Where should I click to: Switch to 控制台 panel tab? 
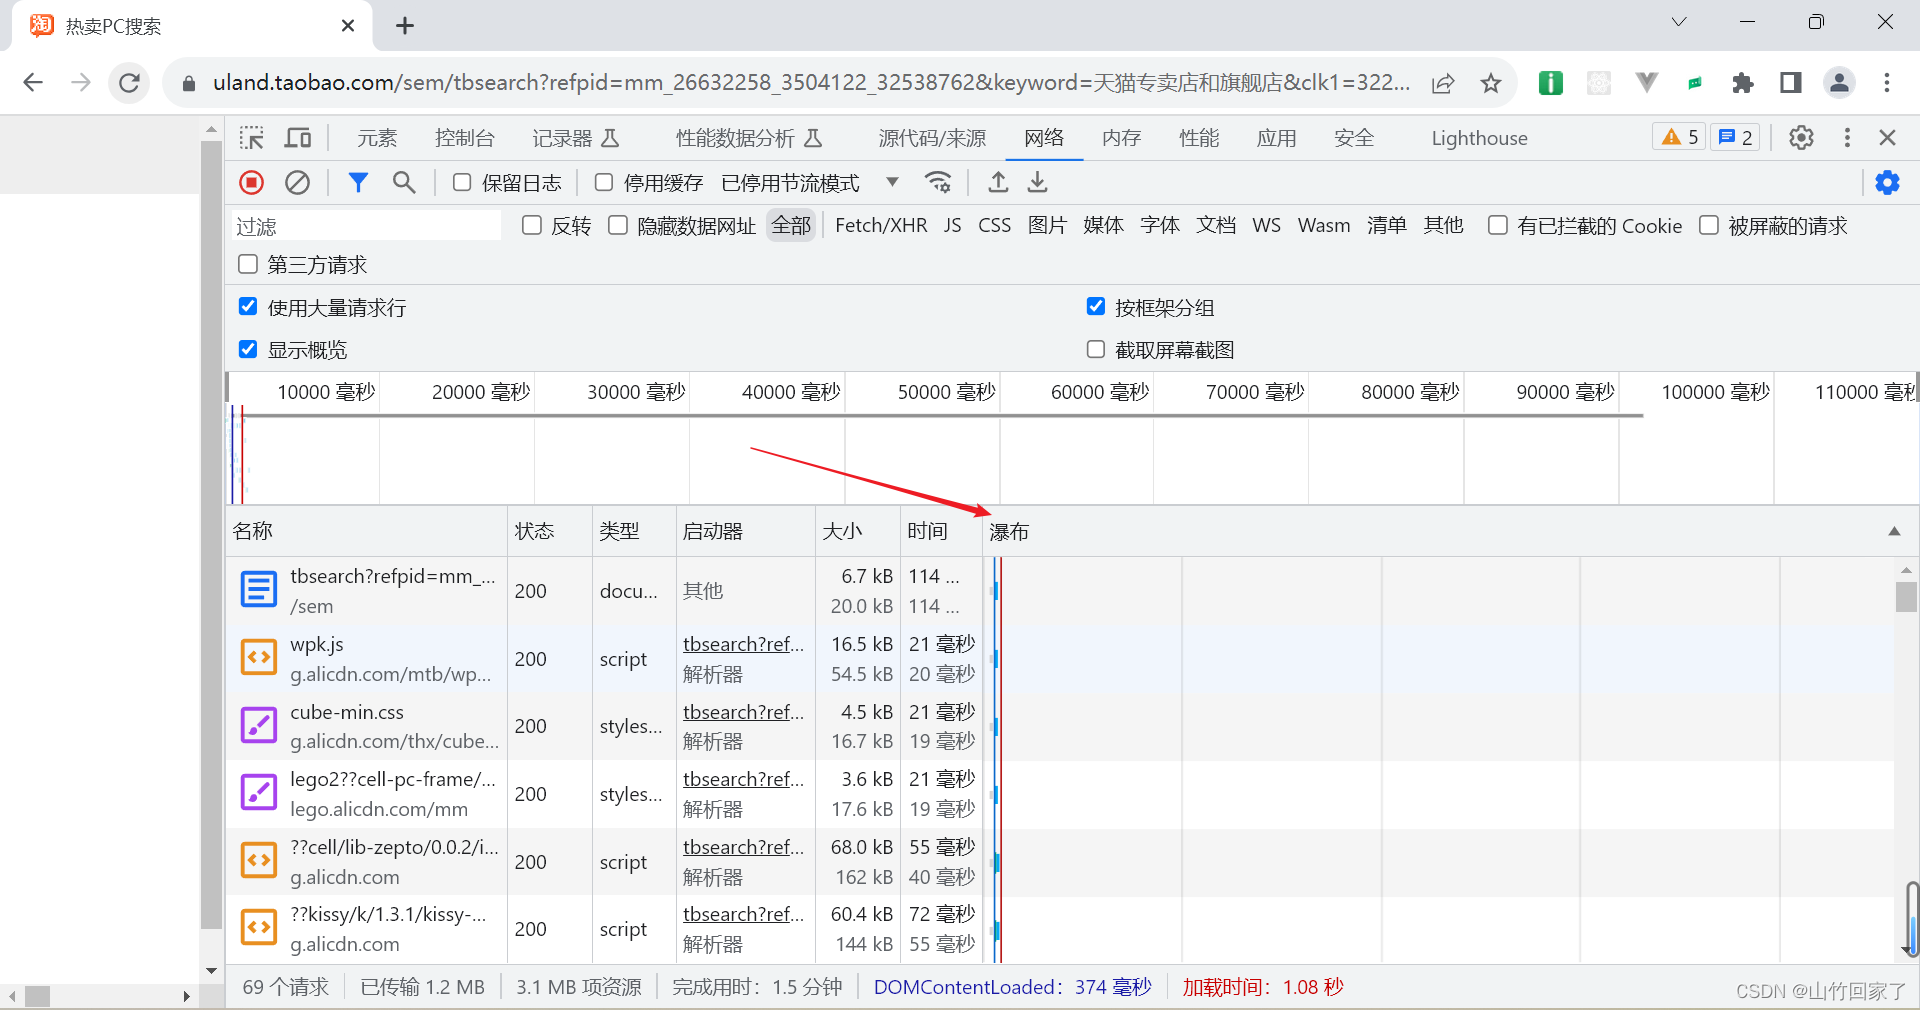coord(465,138)
